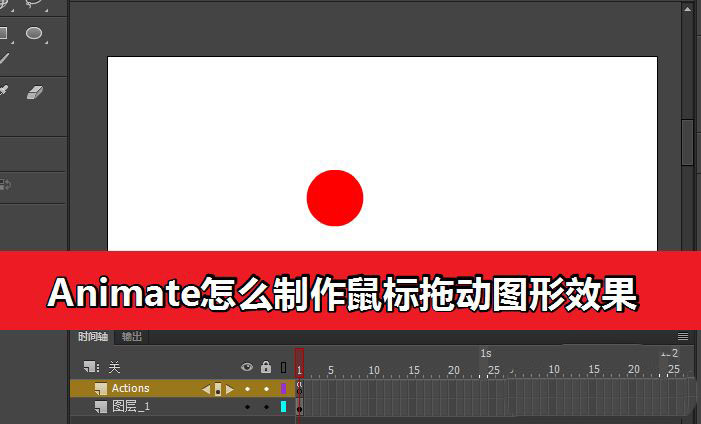Viewport: 701px width, 424px height.
Task: Click the 1s marker on timeline ruler
Action: (x=486, y=353)
